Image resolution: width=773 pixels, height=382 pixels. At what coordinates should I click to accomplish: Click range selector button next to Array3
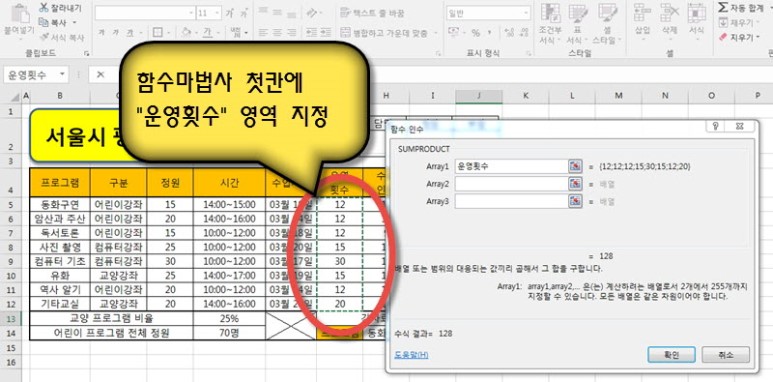pyautogui.click(x=575, y=201)
